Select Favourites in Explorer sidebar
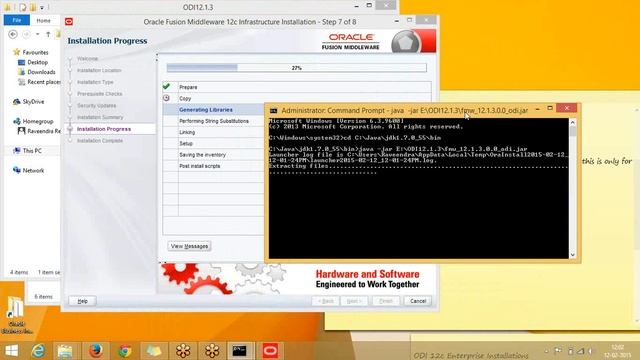This screenshot has width=640, height=360. click(x=35, y=52)
